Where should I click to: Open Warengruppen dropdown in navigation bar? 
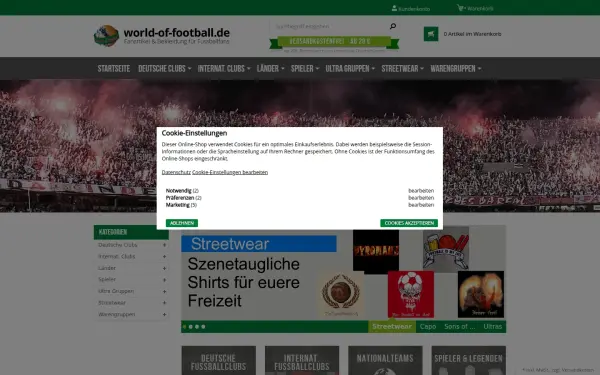[x=456, y=68]
